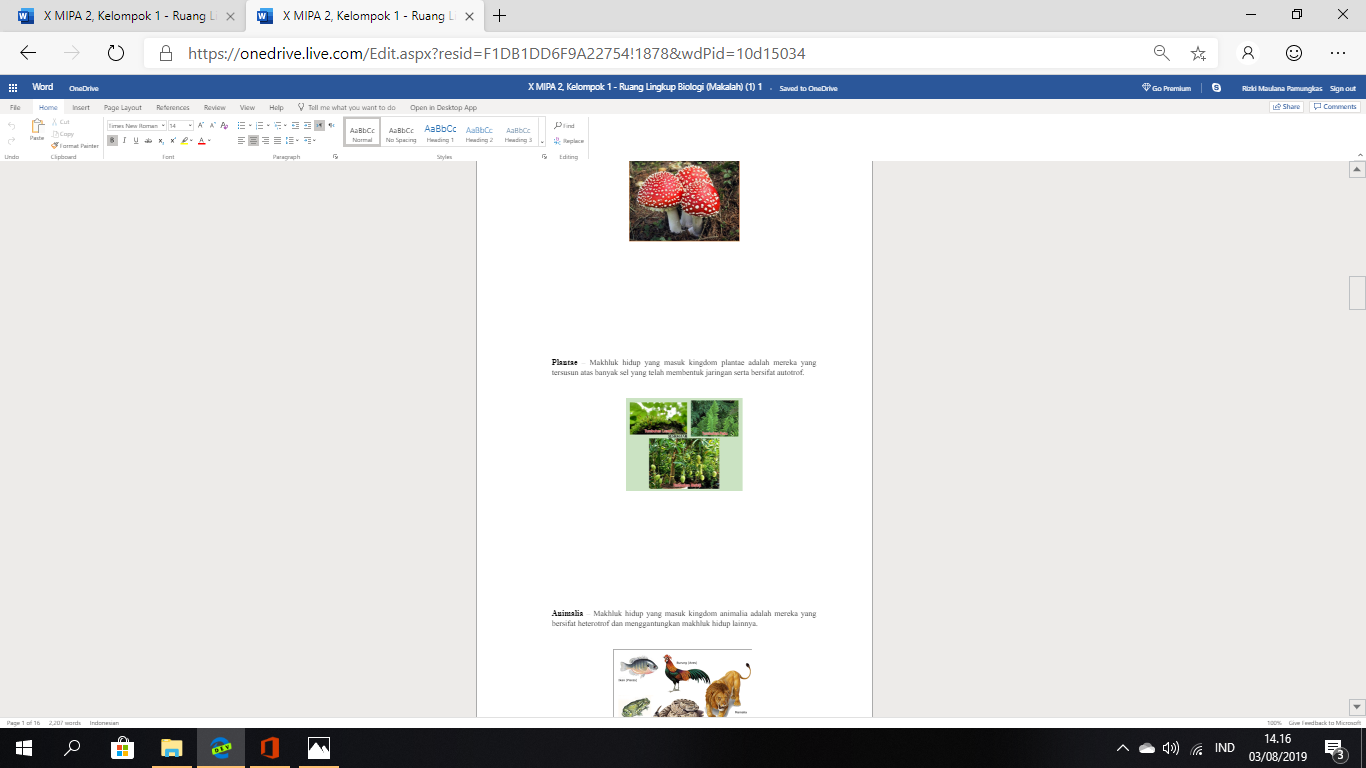Toggle left-to-right text direction
Screen dimensions: 1366x768
click(x=319, y=126)
